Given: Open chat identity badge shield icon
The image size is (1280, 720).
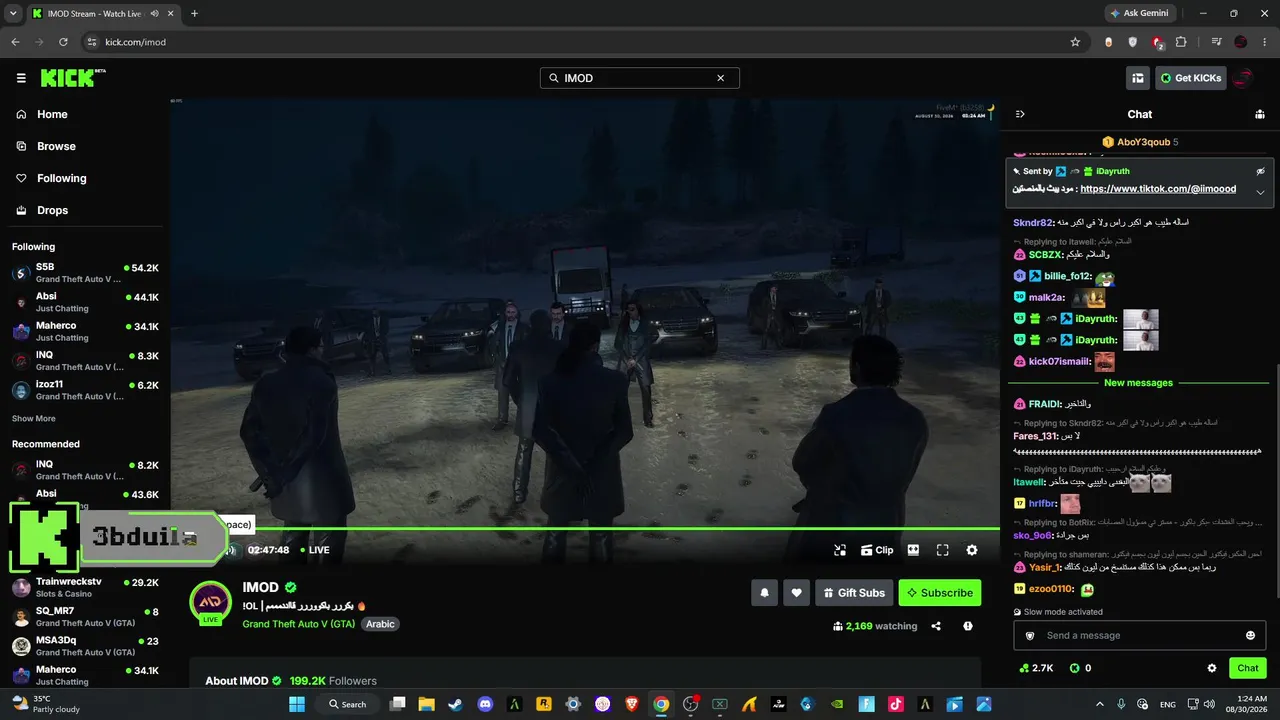Looking at the screenshot, I should point(1030,636).
